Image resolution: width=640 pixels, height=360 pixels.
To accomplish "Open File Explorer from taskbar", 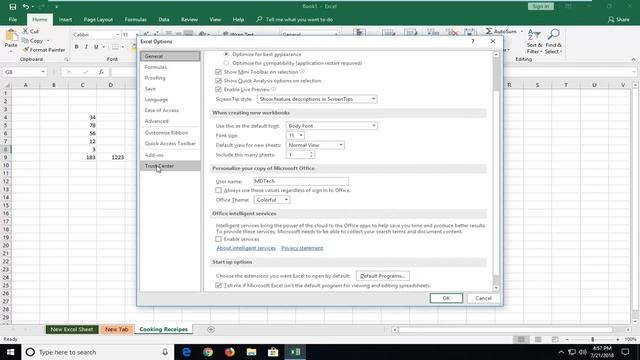I will (x=251, y=352).
